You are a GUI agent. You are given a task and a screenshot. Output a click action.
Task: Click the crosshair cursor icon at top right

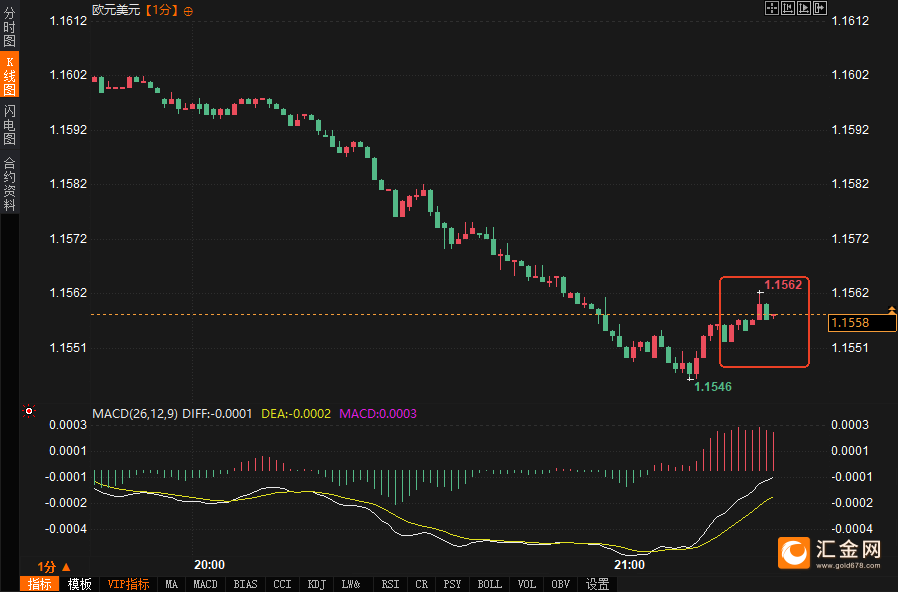tap(772, 8)
